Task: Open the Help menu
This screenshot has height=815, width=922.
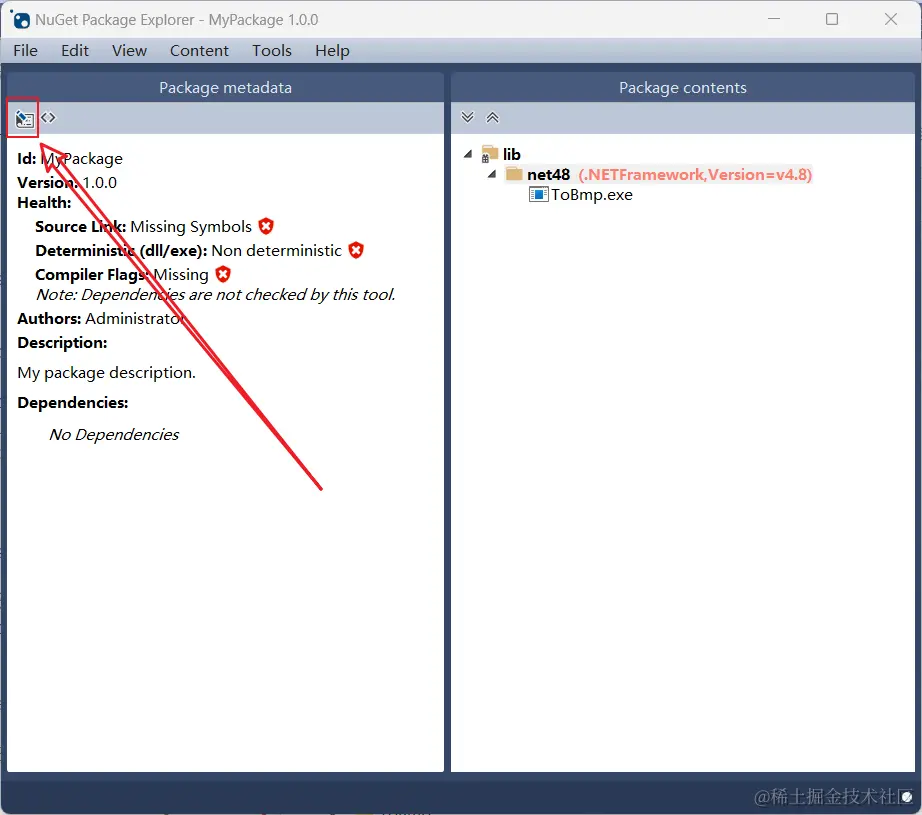Action: [332, 51]
